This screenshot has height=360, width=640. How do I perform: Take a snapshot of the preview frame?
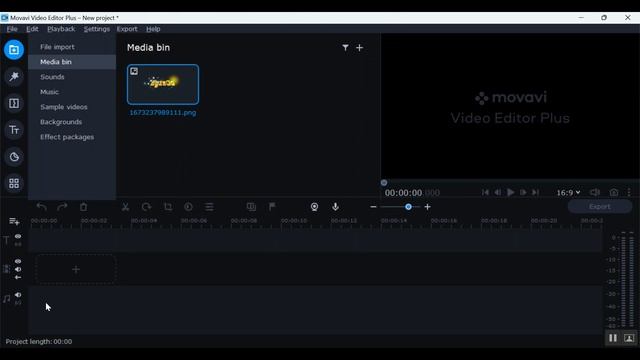(614, 192)
